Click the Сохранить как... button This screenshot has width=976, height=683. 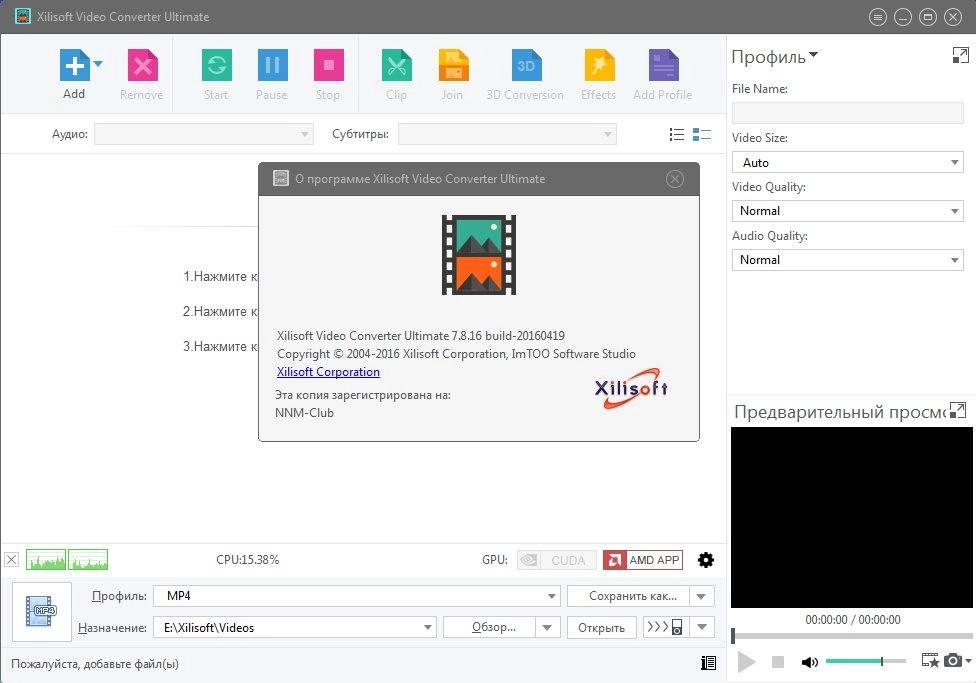click(628, 596)
